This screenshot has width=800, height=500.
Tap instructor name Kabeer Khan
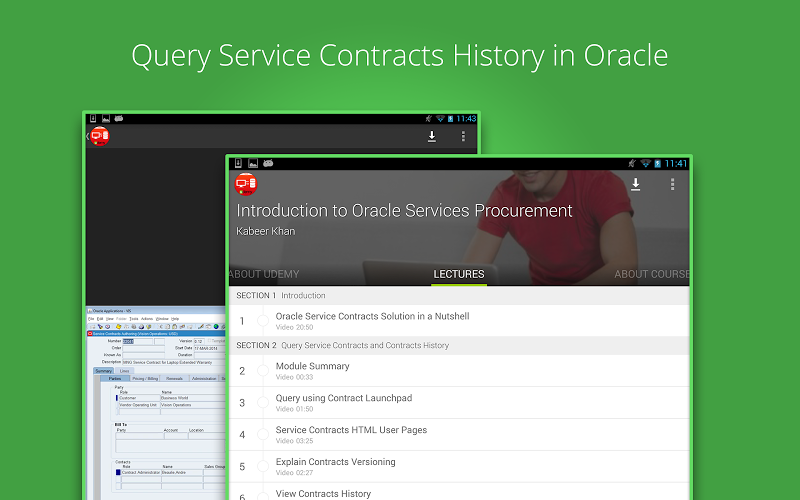coord(265,231)
